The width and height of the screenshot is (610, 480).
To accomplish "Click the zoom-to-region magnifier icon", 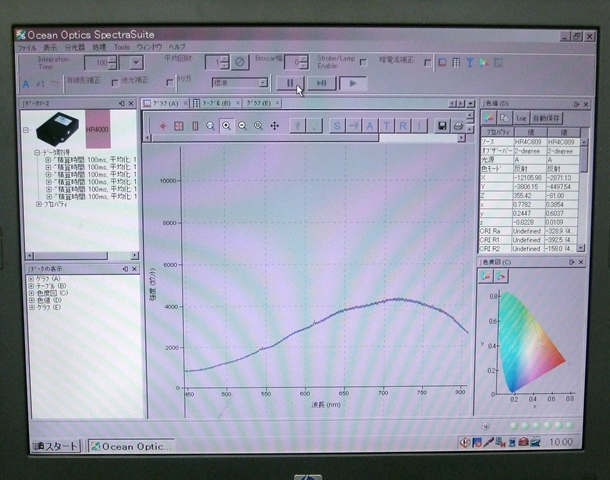I will click(x=210, y=126).
